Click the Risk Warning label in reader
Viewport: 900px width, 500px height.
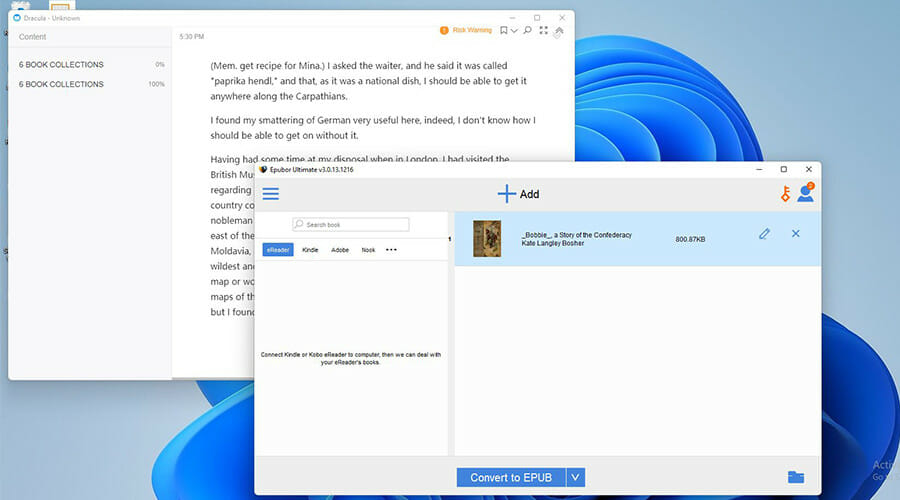472,30
